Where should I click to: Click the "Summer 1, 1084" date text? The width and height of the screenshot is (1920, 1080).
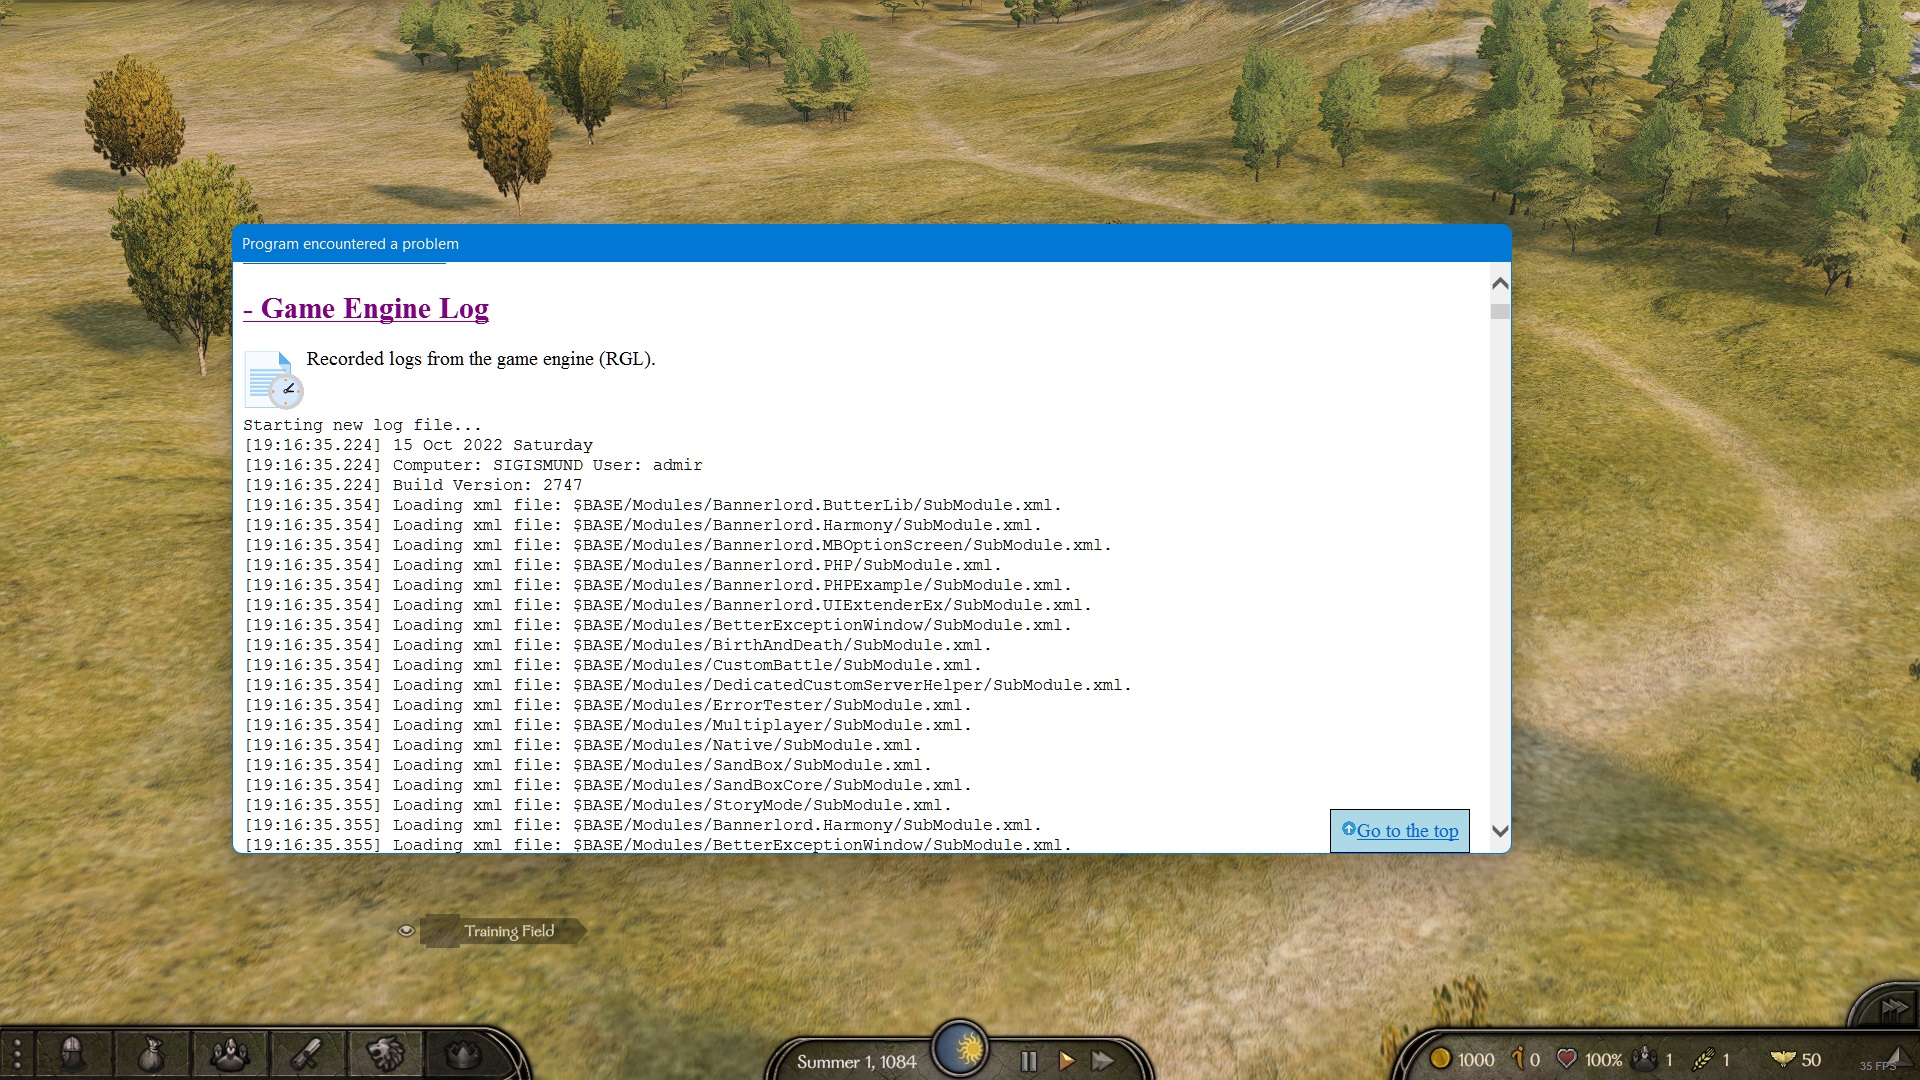856,1062
